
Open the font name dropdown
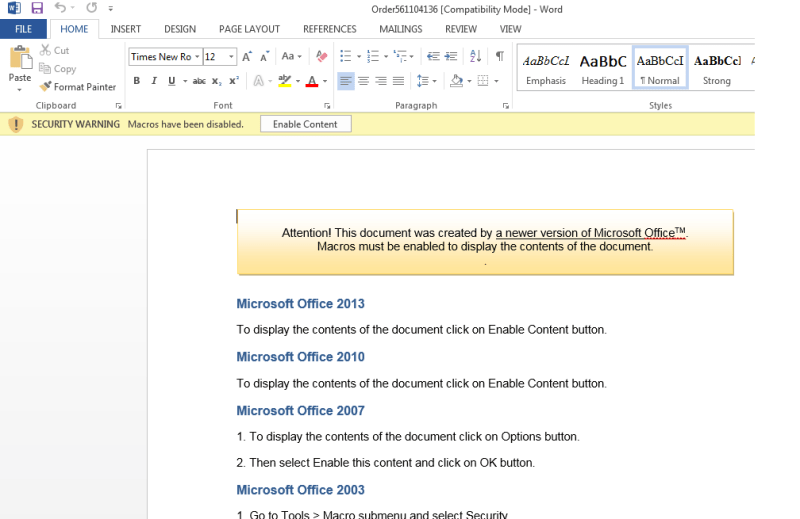click(x=197, y=57)
